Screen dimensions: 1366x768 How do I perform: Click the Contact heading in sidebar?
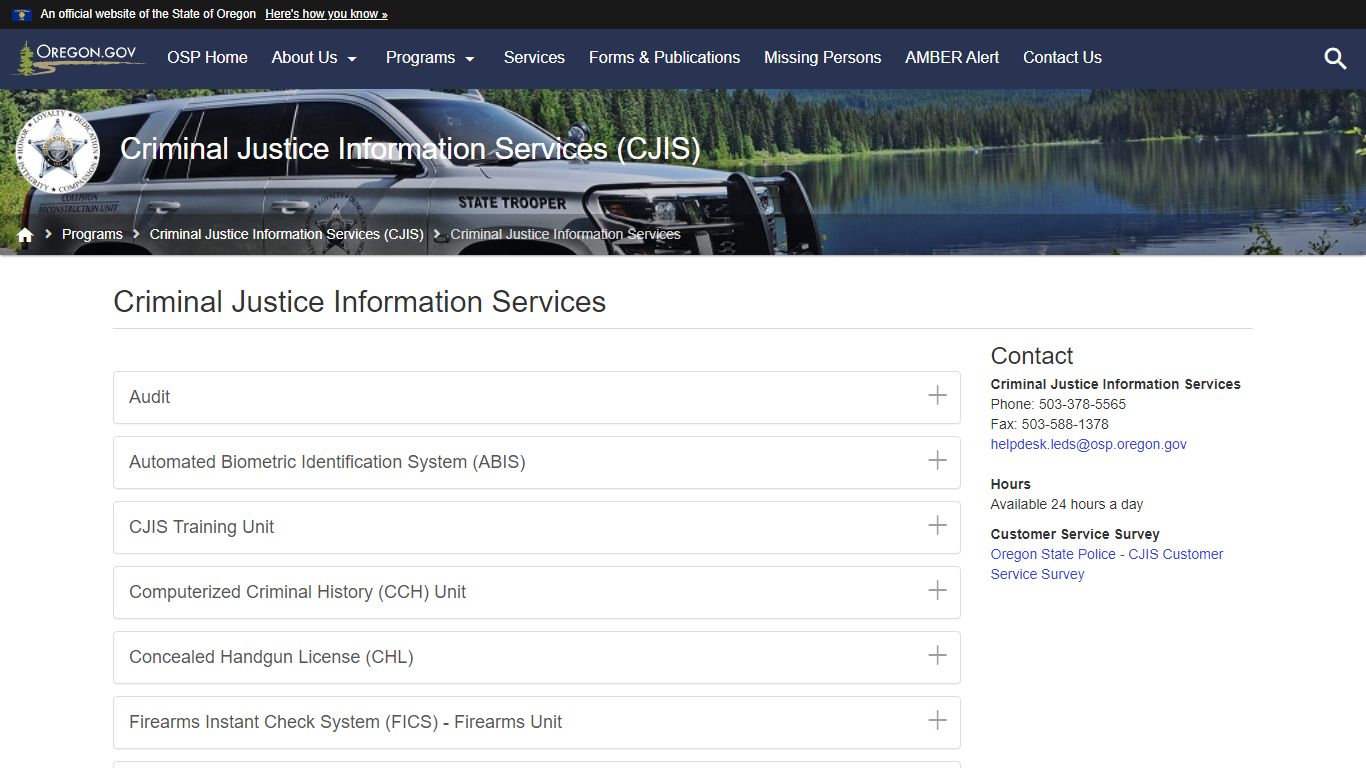click(x=1031, y=356)
